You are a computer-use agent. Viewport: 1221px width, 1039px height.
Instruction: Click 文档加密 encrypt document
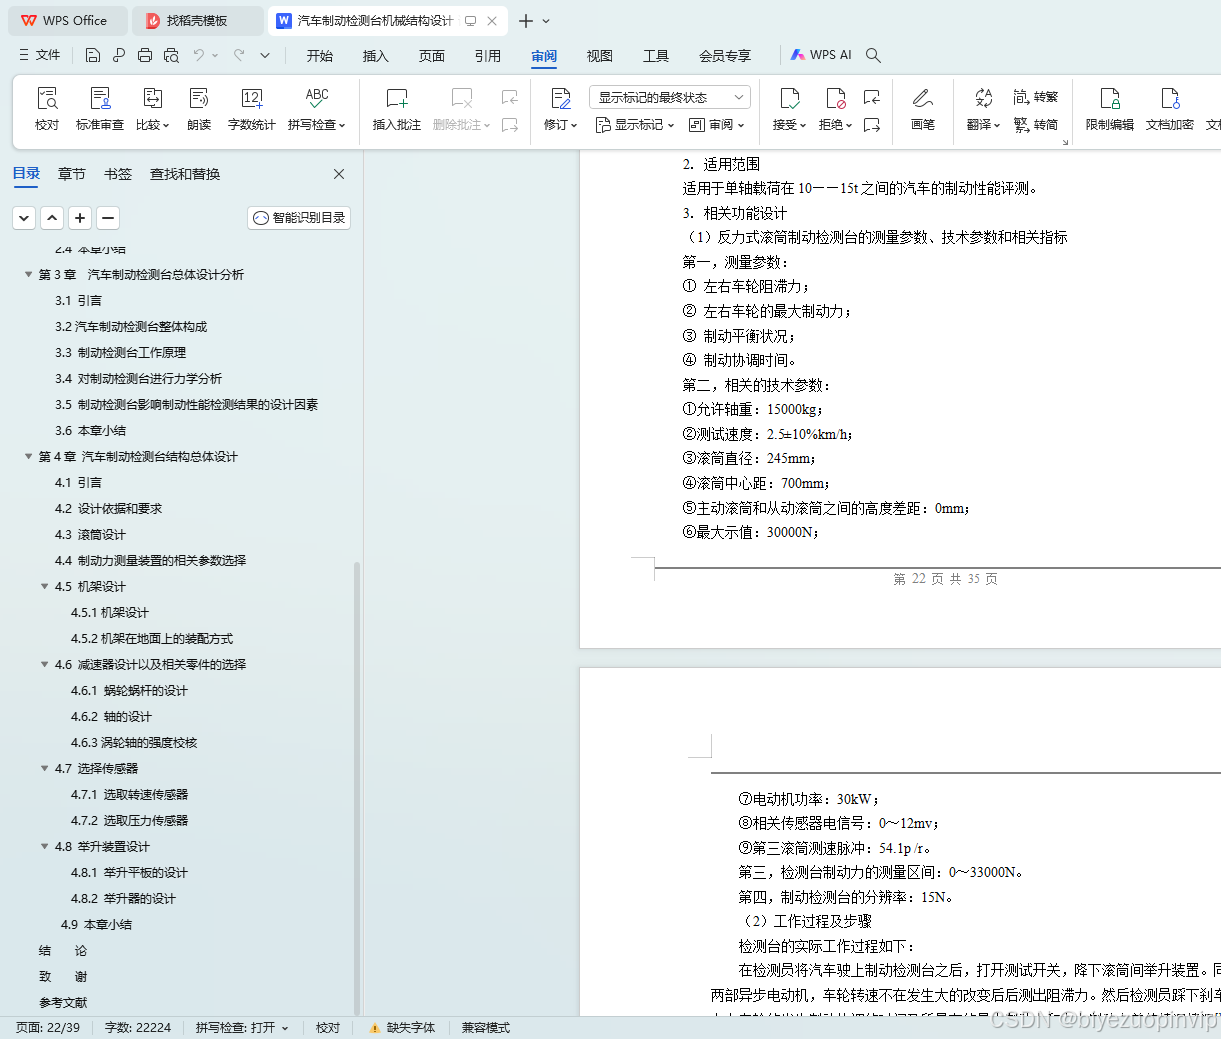1170,109
